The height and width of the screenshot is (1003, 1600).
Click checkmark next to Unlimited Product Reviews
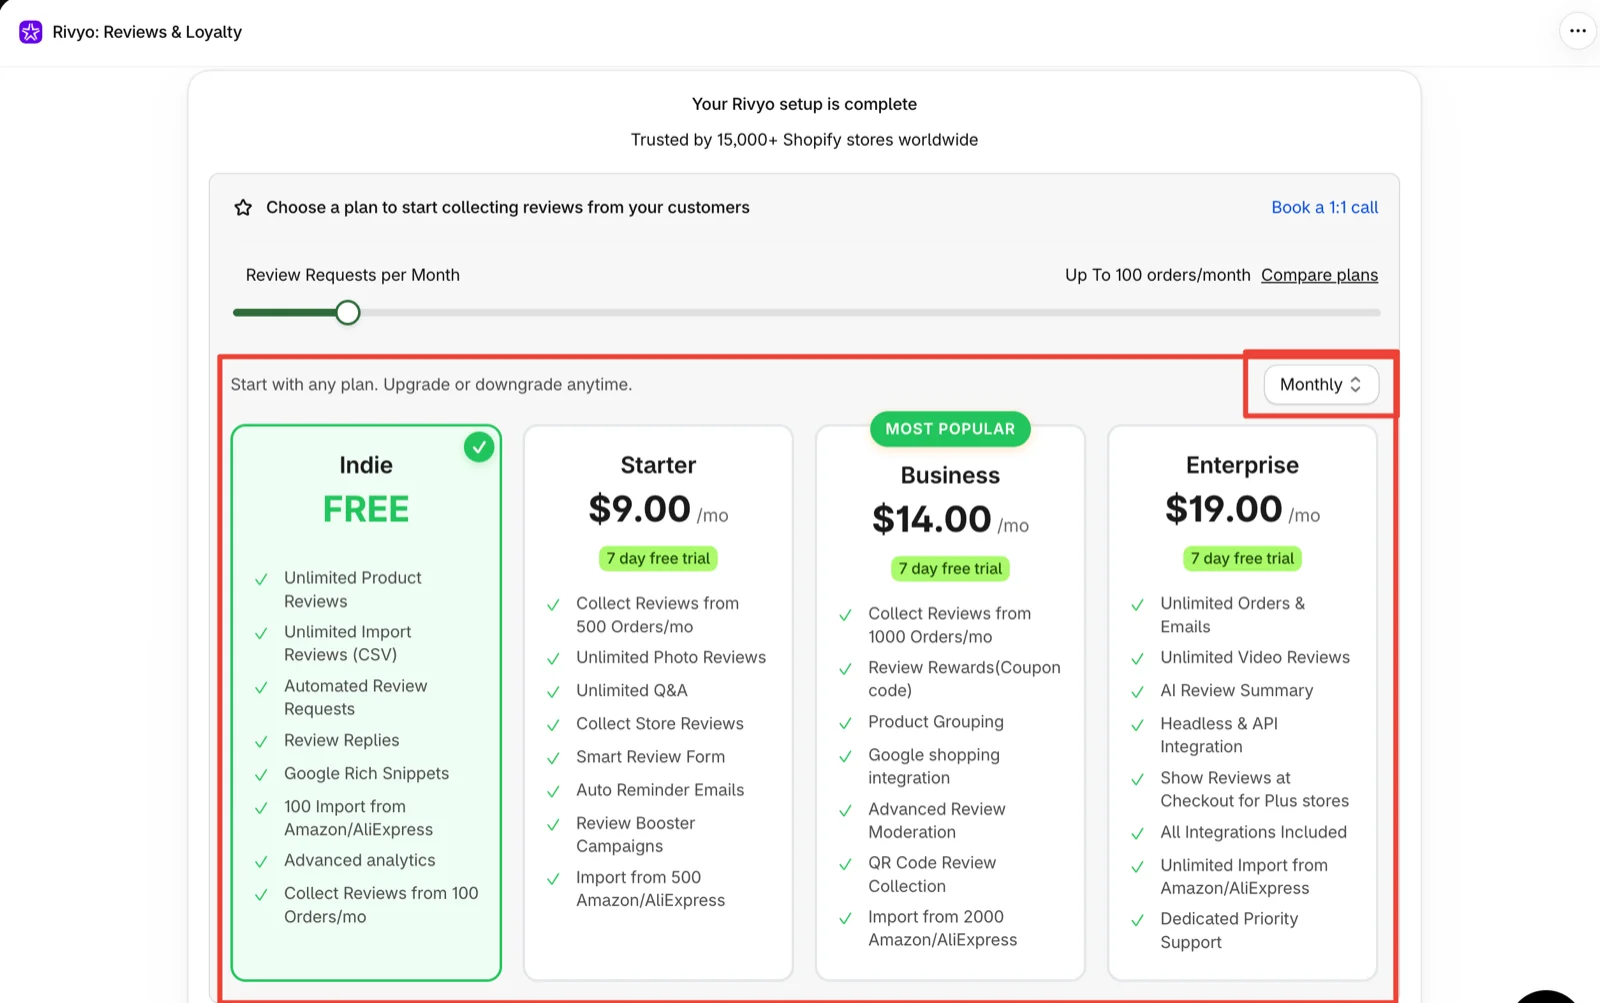[x=261, y=579]
